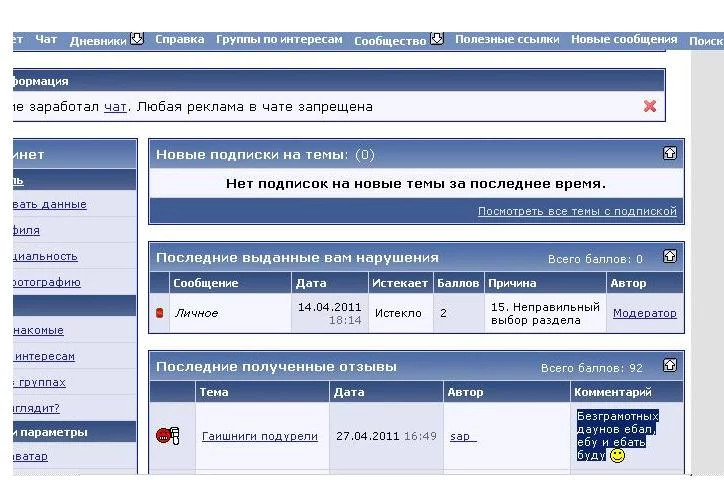Click the negative reputation icon beside Гаишниги подурели
Image resolution: width=724 pixels, height=480 pixels.
tap(168, 436)
